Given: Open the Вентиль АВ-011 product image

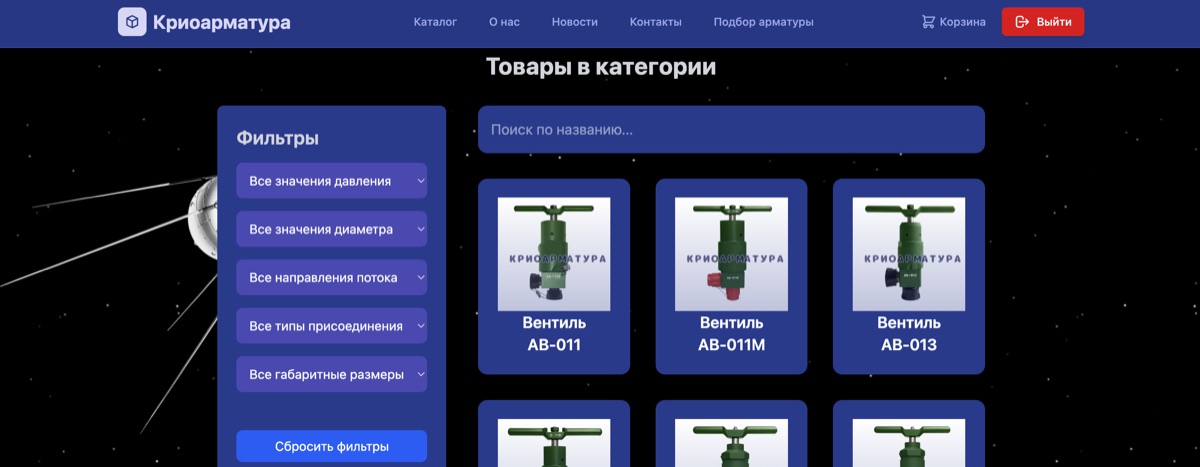Looking at the screenshot, I should pyautogui.click(x=554, y=254).
